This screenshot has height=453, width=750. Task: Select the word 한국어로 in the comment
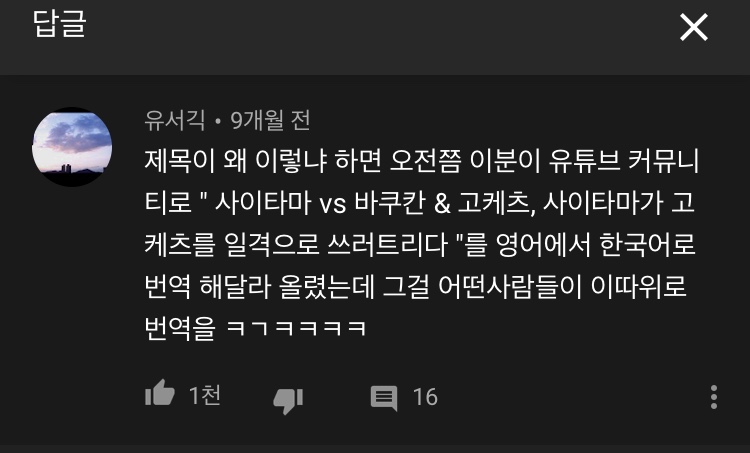[647, 244]
